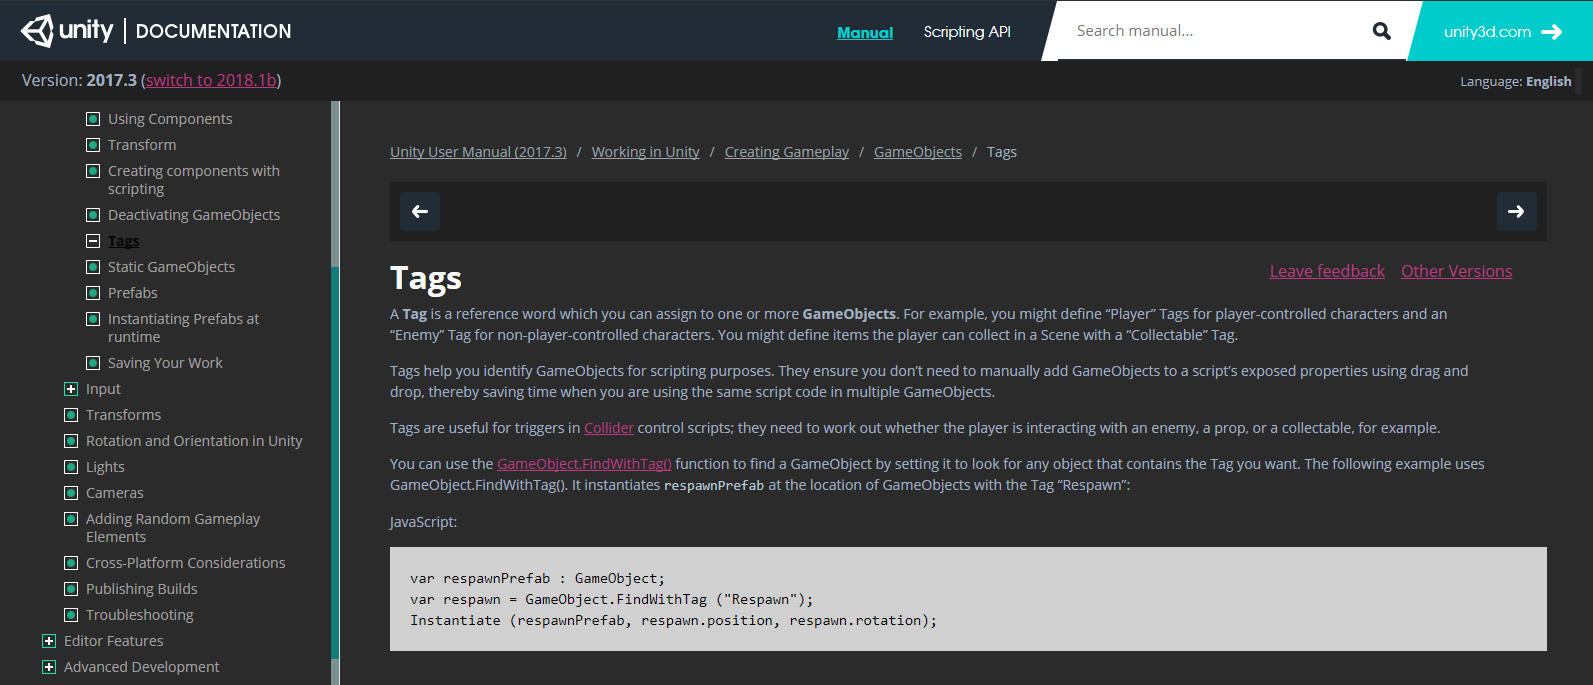Click the bullet icon beside Saving Your Work
The height and width of the screenshot is (685, 1593).
[93, 363]
